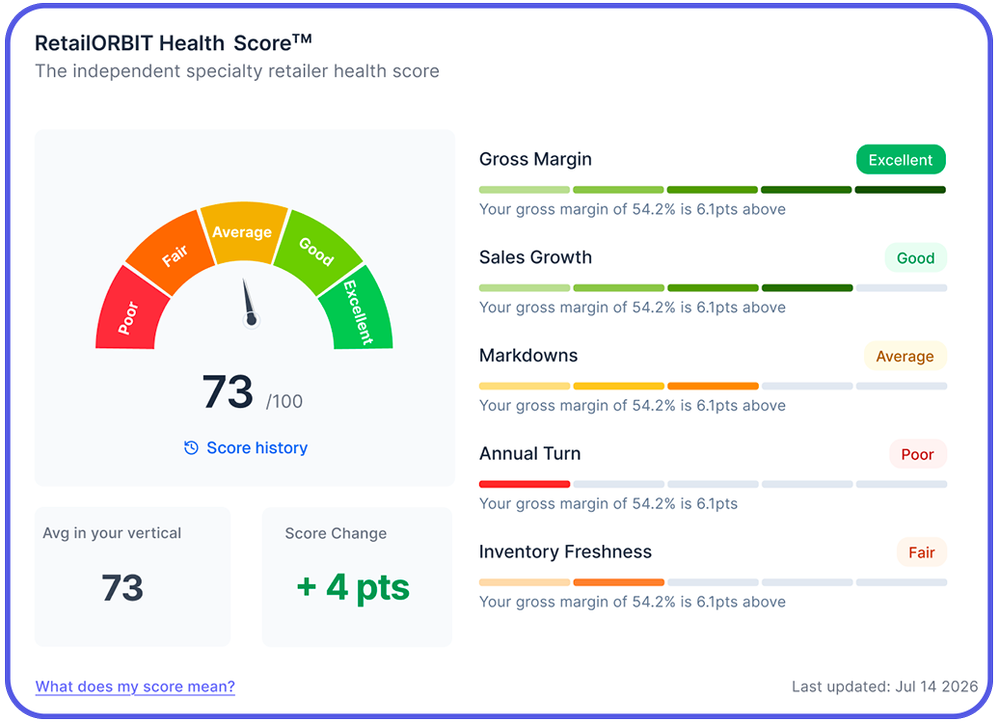Click the 'Gross Margin' heading
This screenshot has width=1000, height=723.
[x=536, y=159]
